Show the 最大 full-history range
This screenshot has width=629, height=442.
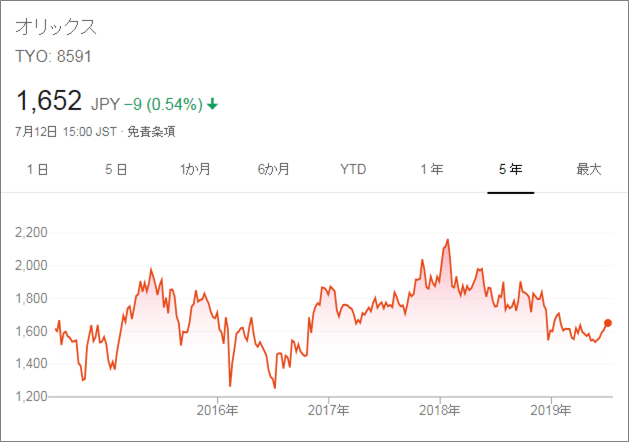click(589, 169)
